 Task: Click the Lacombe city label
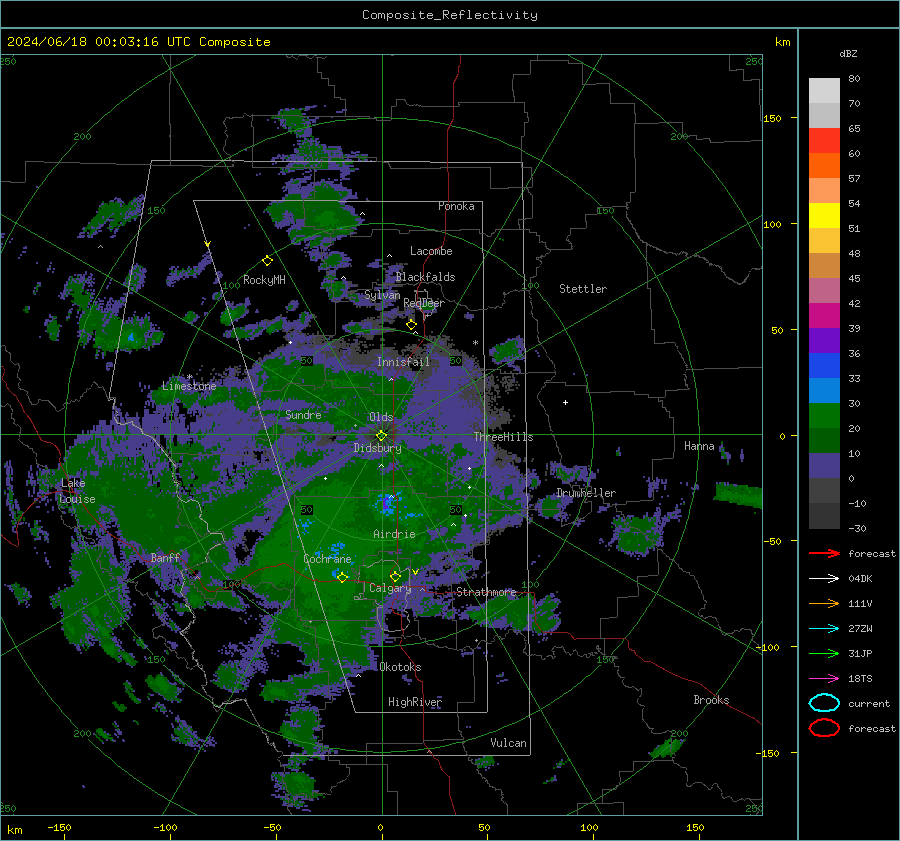(431, 251)
